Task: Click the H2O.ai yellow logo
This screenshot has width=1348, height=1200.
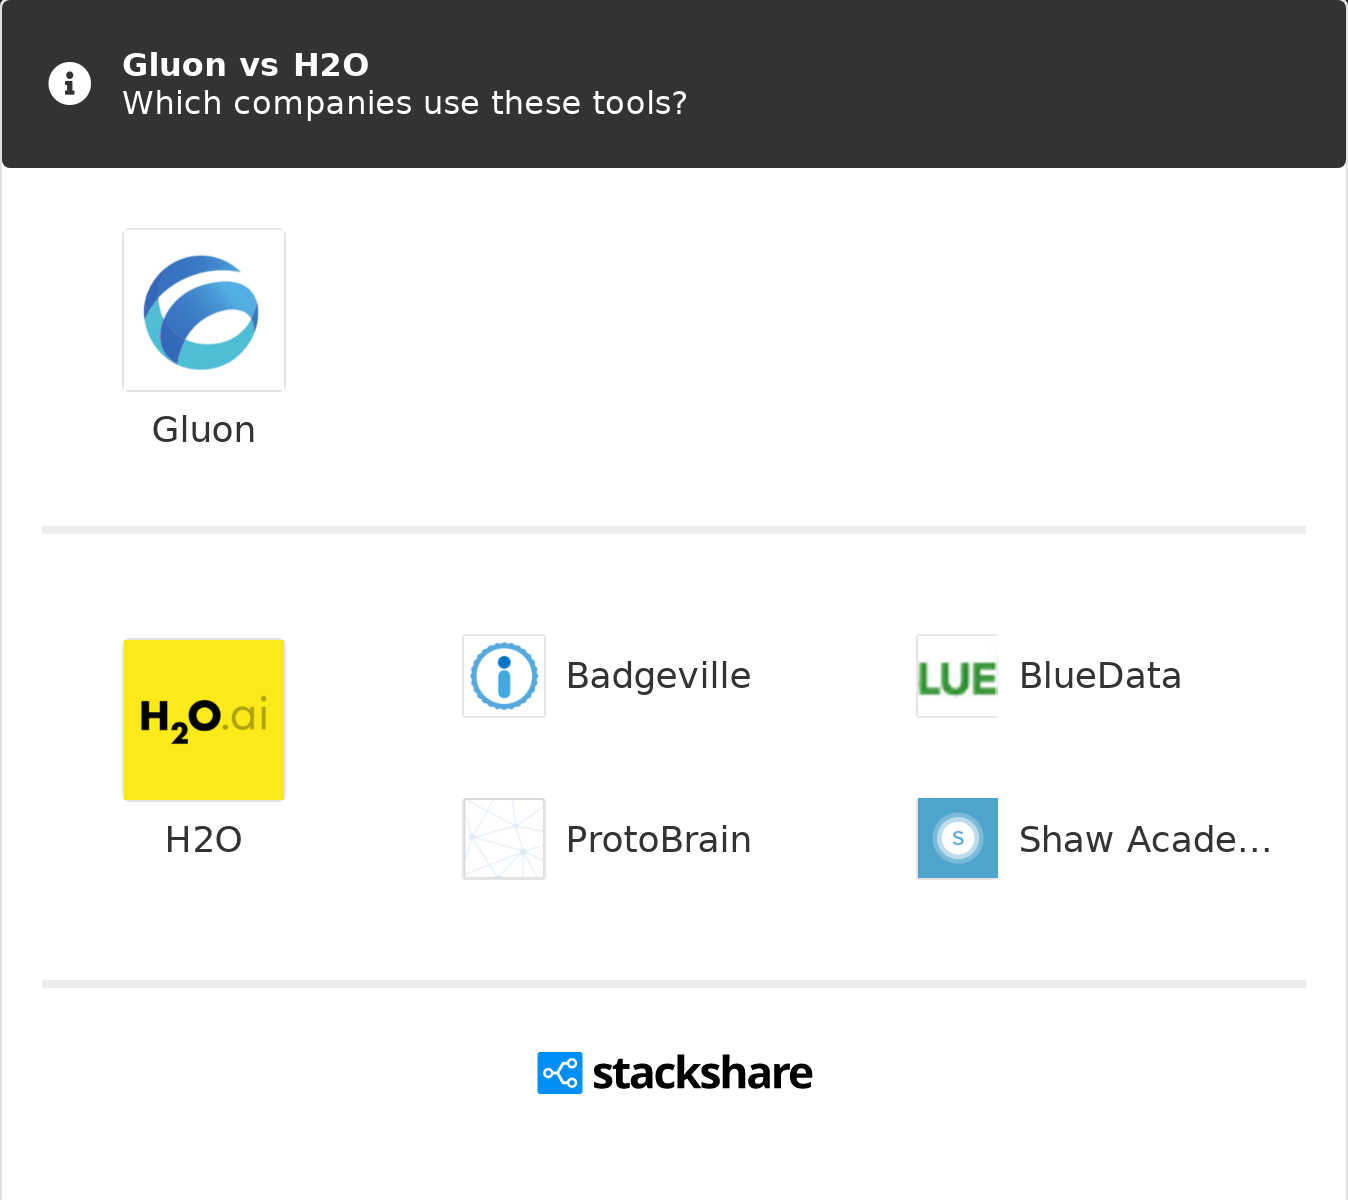Action: (204, 720)
